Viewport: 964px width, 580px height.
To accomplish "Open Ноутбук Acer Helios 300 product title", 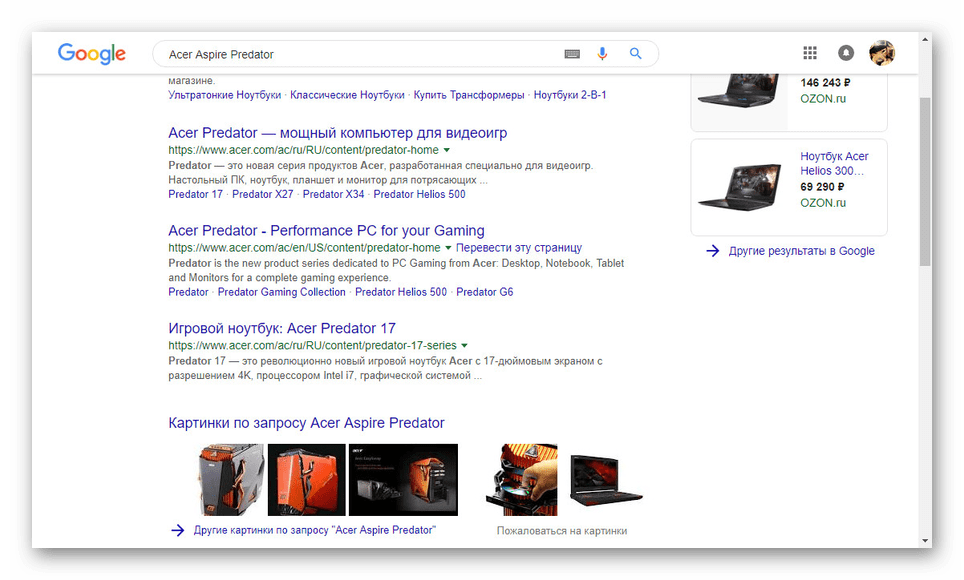I will 834,164.
